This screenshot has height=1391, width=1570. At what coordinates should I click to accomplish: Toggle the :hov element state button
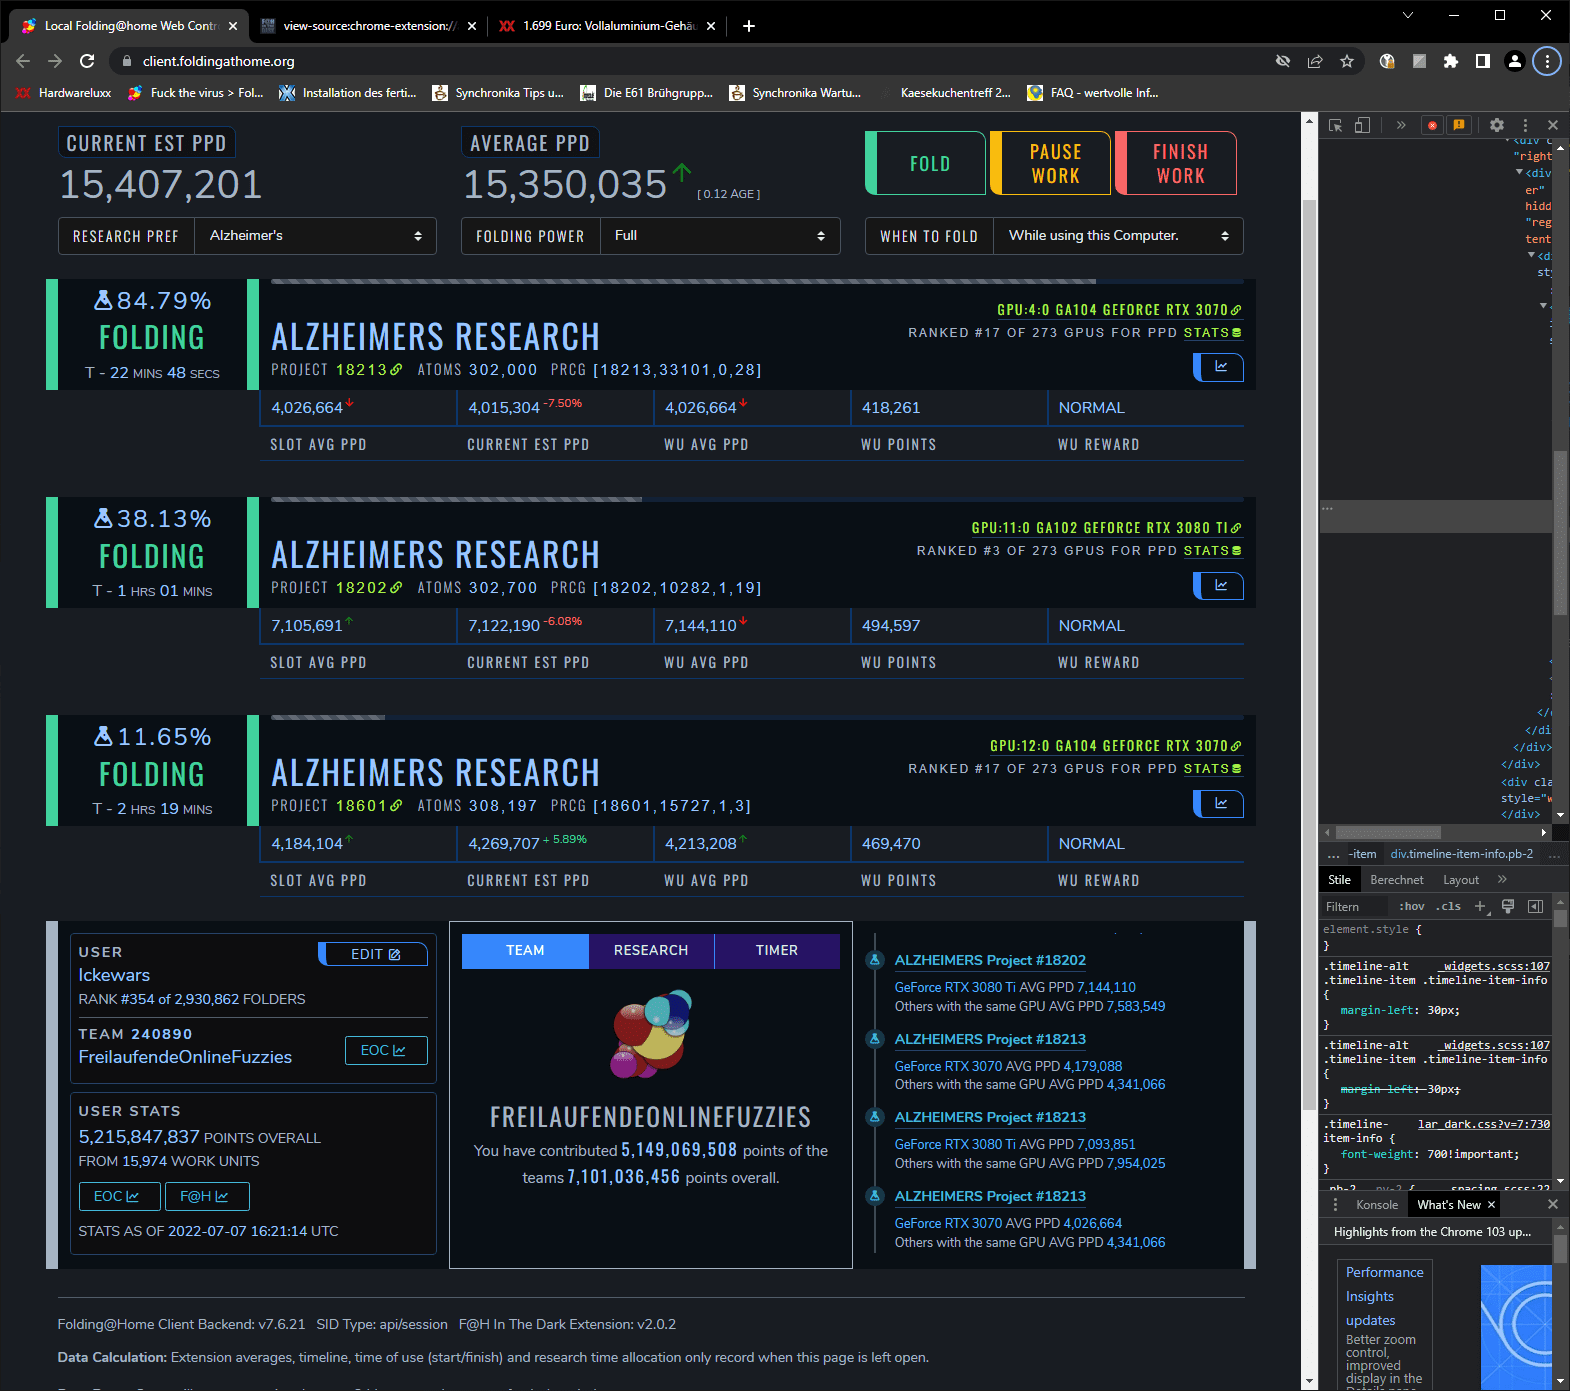pyautogui.click(x=1412, y=906)
